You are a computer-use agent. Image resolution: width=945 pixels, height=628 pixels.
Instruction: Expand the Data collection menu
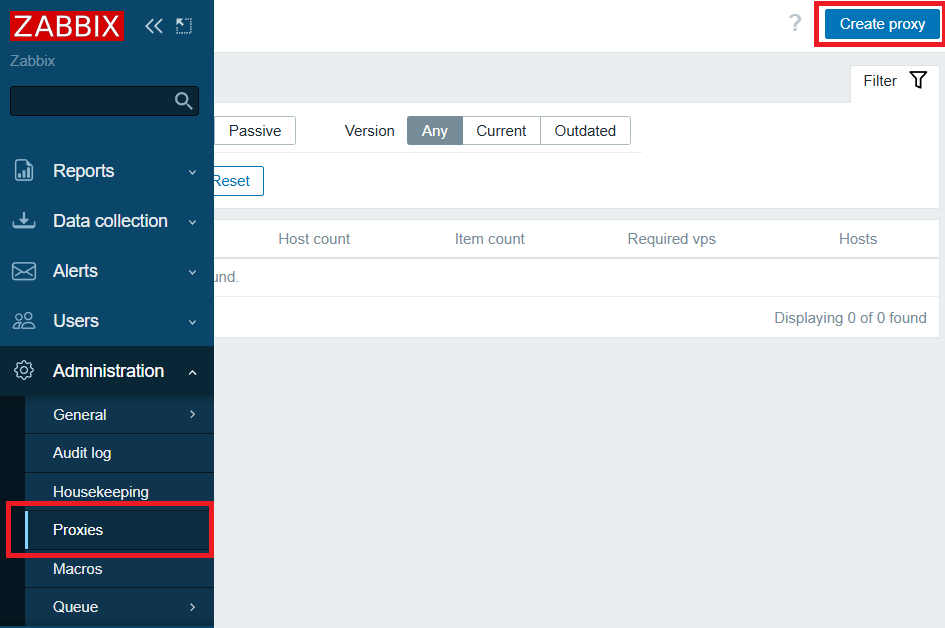pyautogui.click(x=110, y=221)
